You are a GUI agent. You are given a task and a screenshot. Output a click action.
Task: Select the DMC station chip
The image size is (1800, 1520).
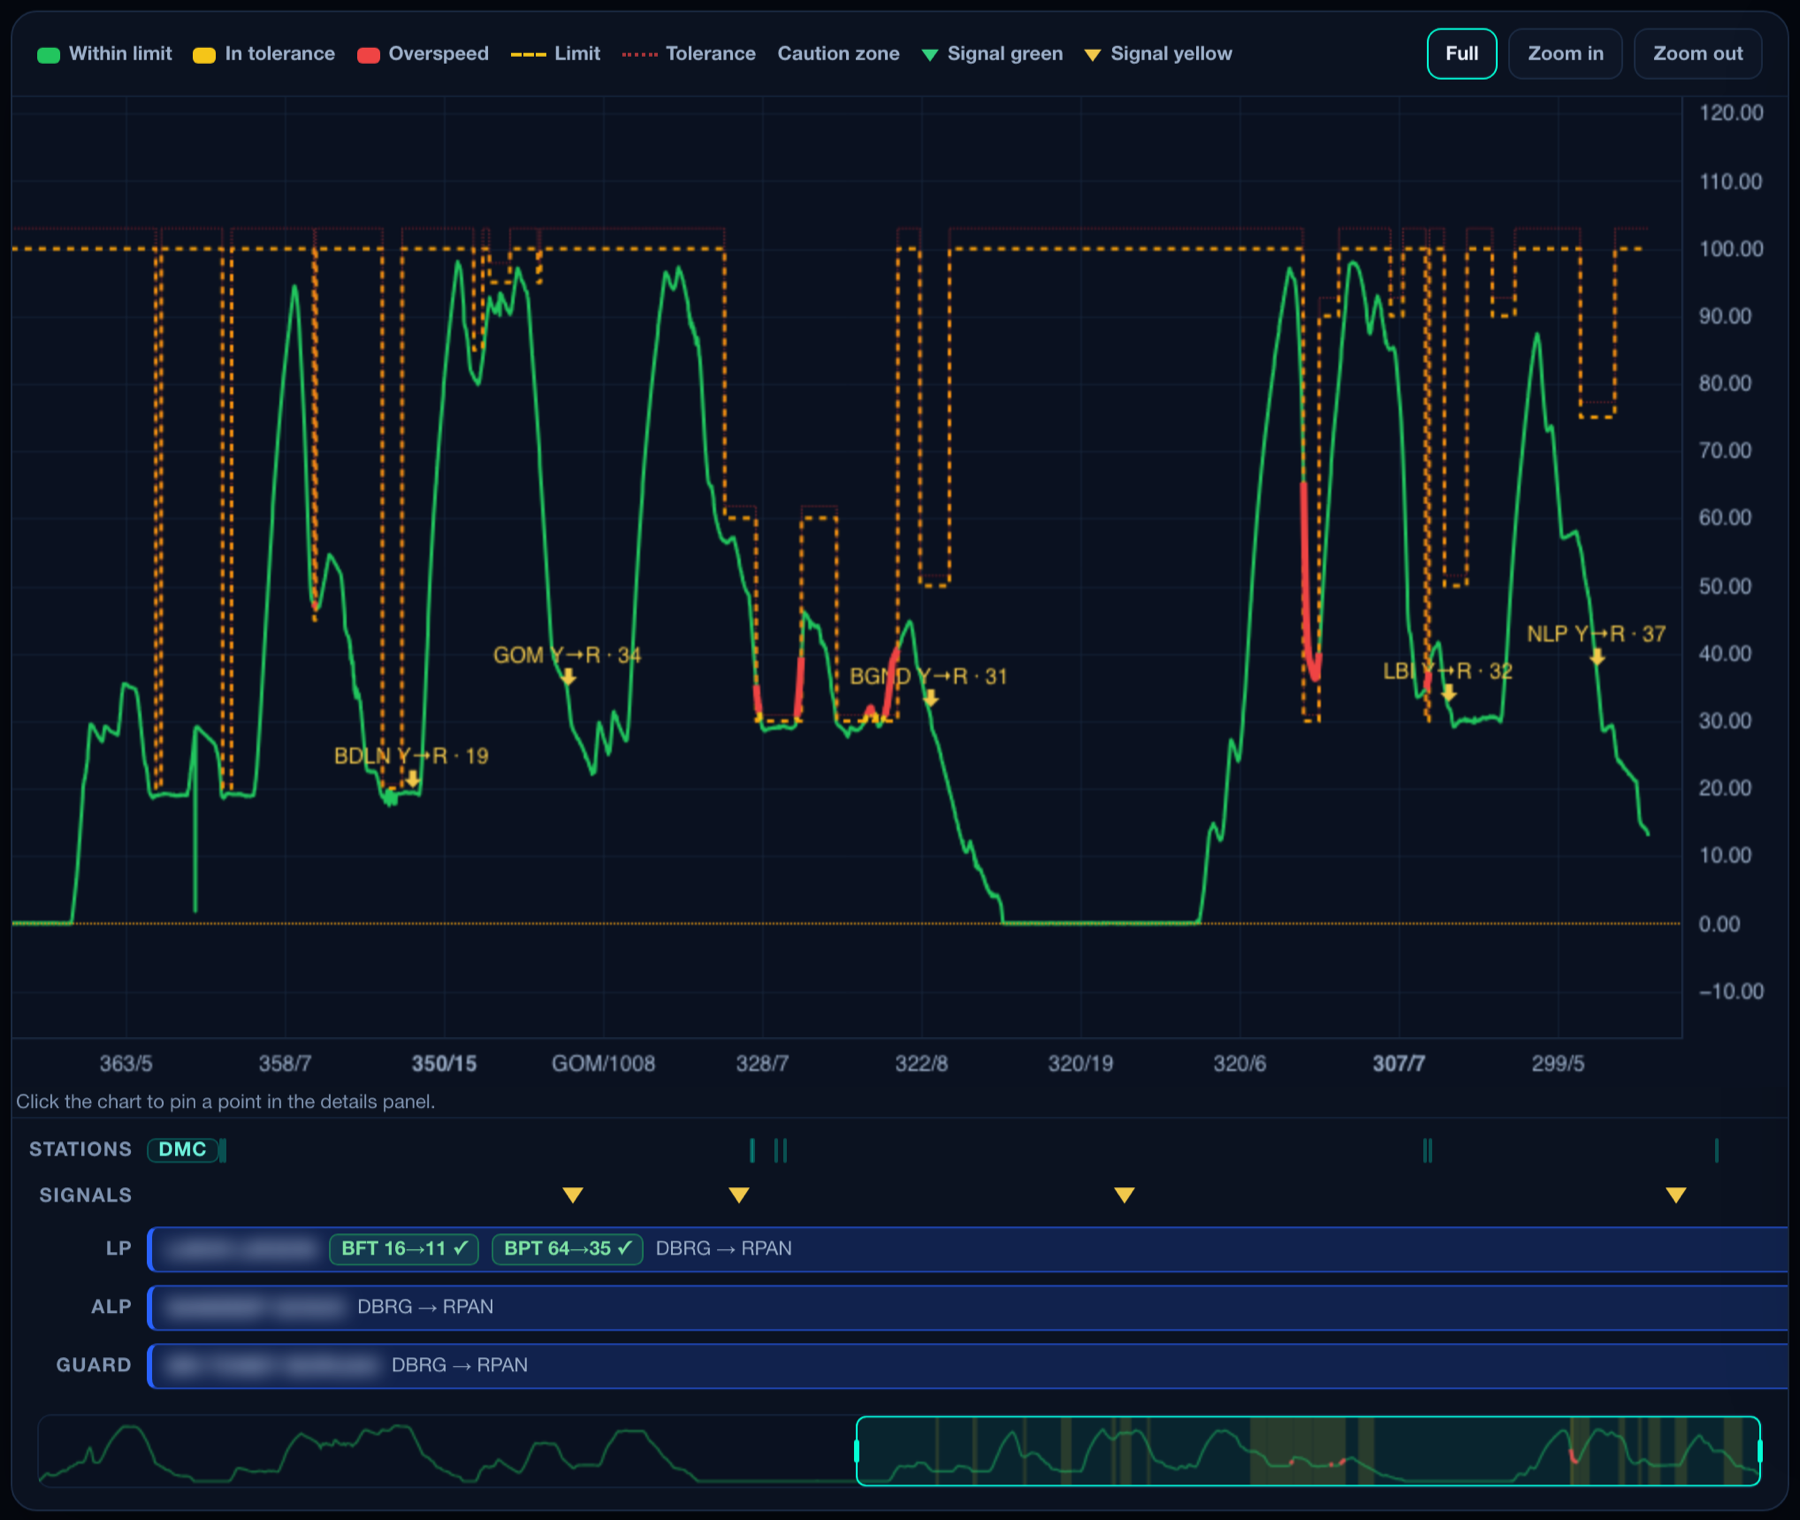pos(183,1150)
